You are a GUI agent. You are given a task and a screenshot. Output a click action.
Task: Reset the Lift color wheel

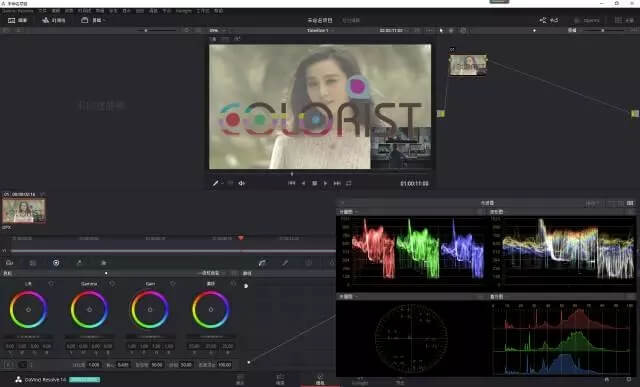[x=51, y=283]
